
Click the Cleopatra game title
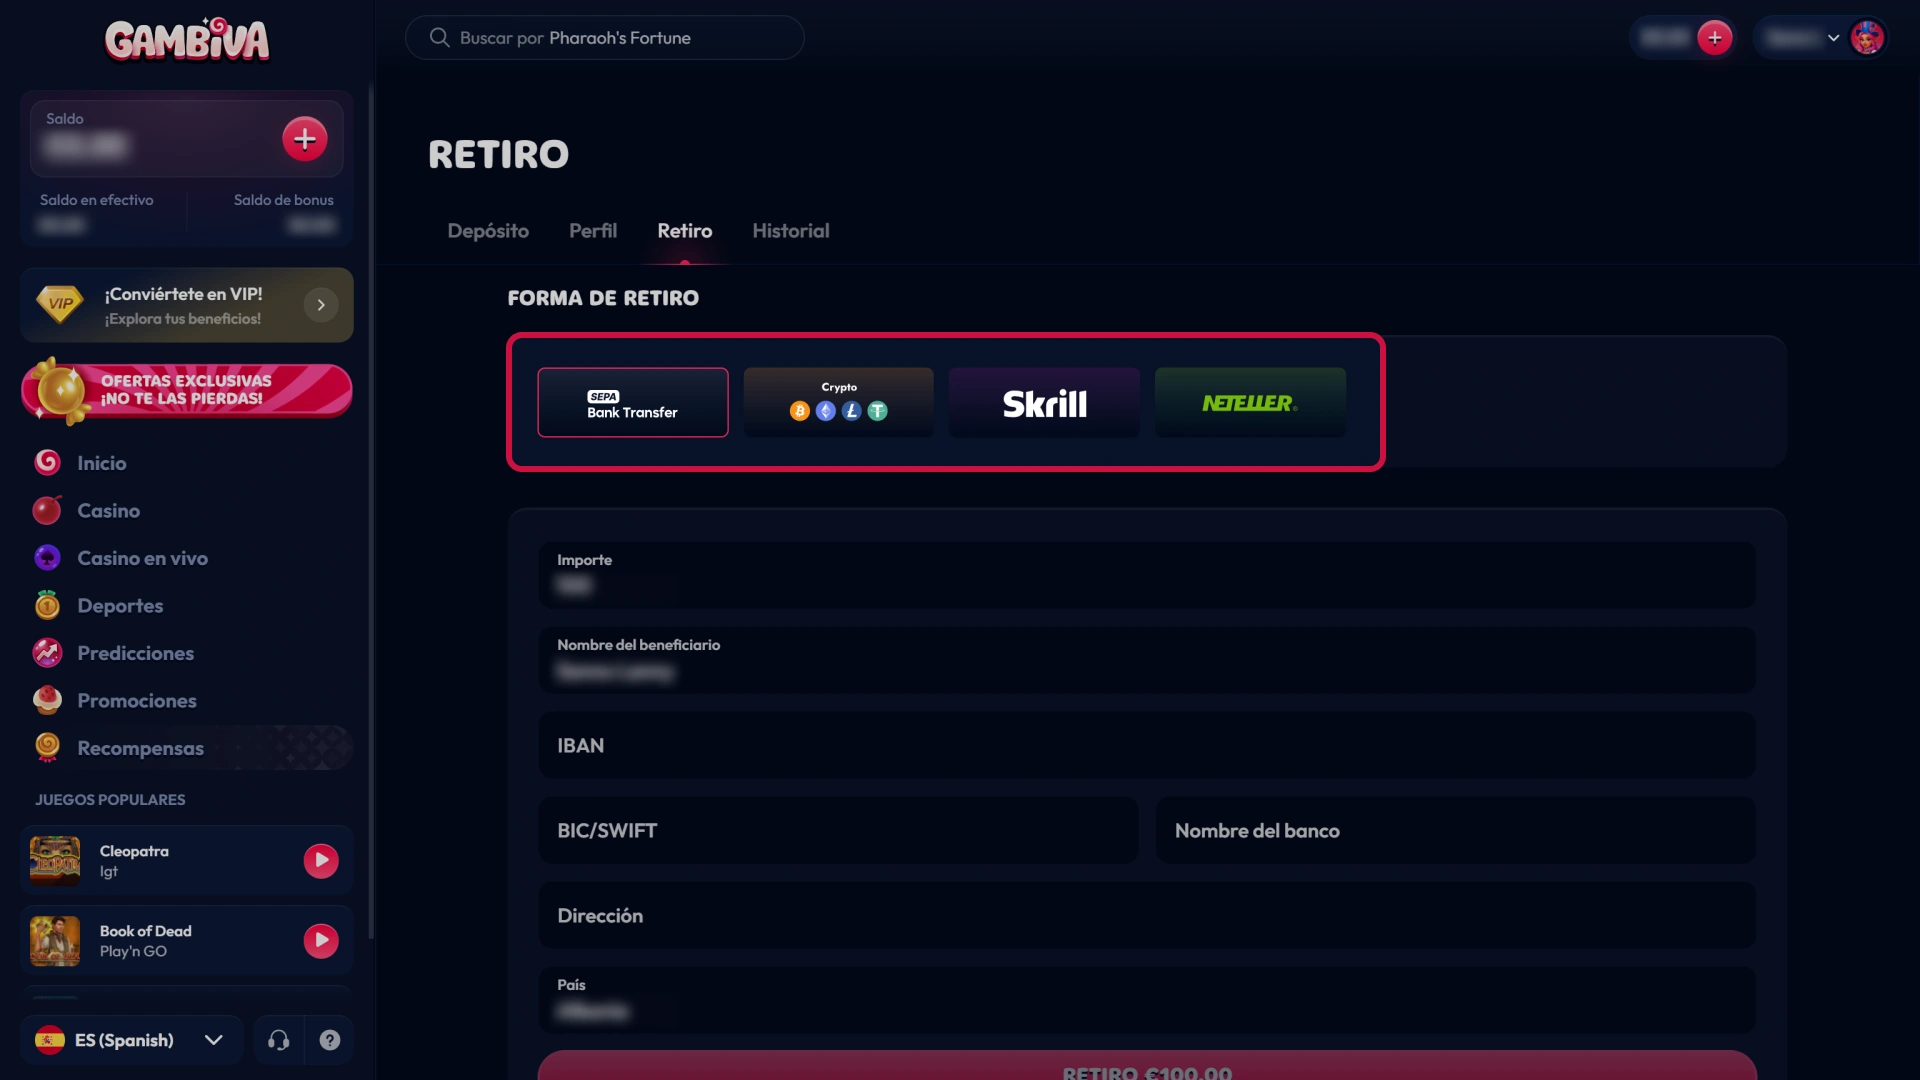click(134, 851)
